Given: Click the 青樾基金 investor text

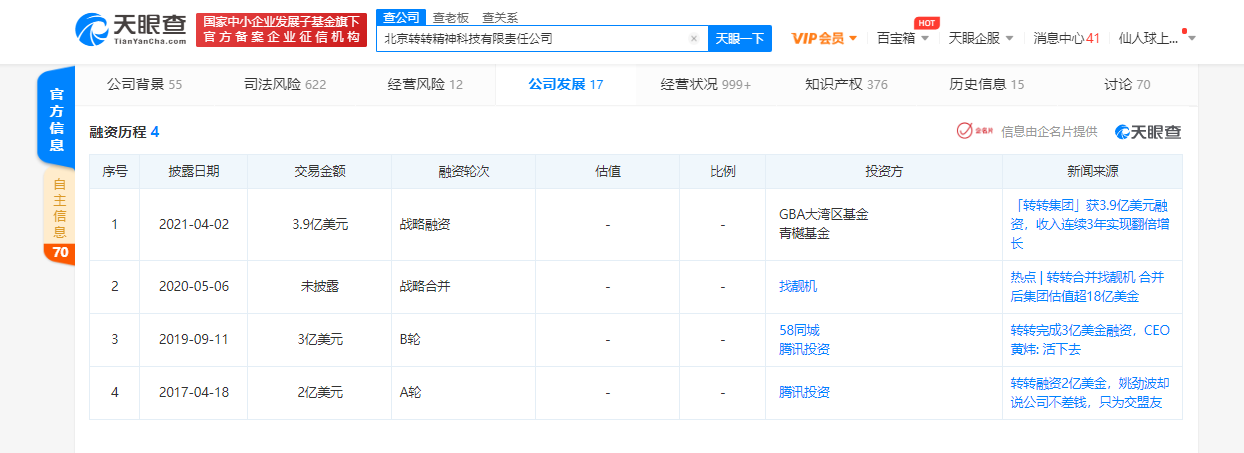Looking at the screenshot, I should (804, 234).
